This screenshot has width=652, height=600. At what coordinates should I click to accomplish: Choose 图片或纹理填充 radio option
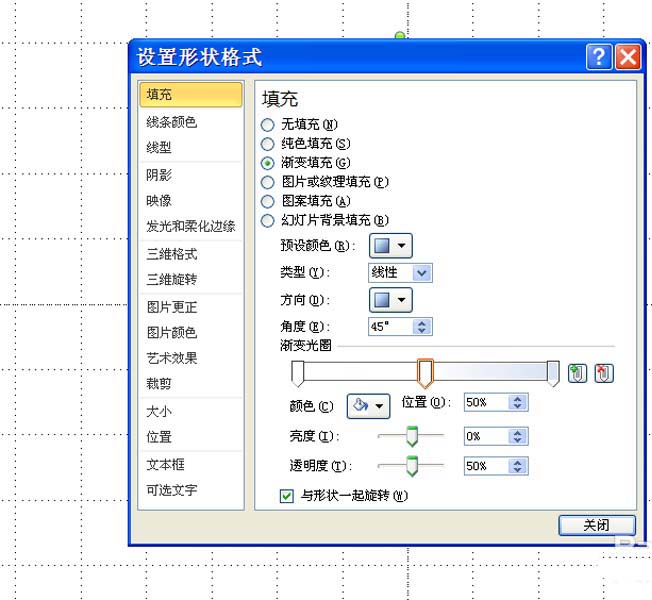tap(267, 182)
